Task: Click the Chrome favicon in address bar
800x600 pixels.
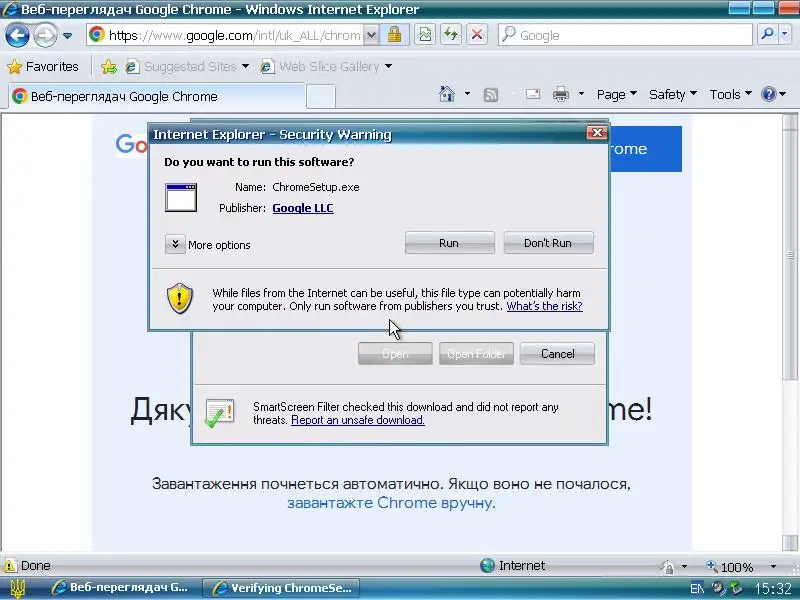Action: 96,35
